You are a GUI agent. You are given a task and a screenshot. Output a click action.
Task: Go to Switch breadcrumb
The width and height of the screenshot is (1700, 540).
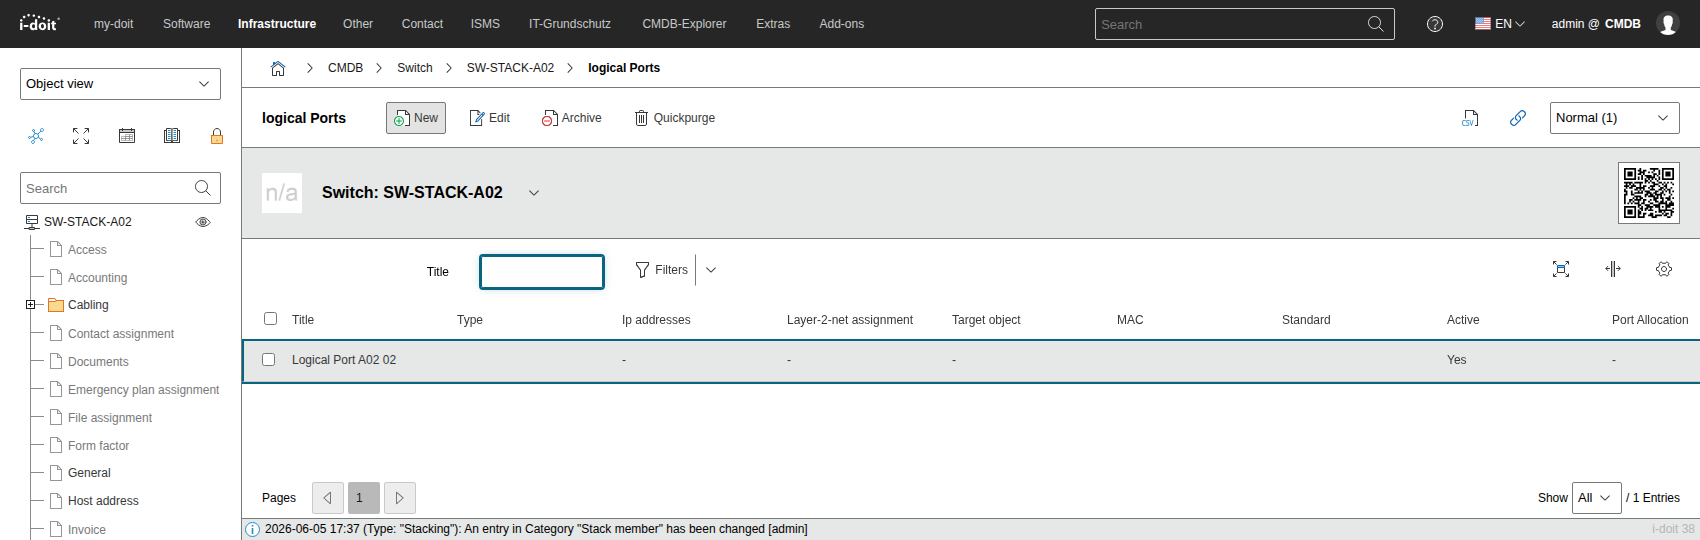point(415,68)
